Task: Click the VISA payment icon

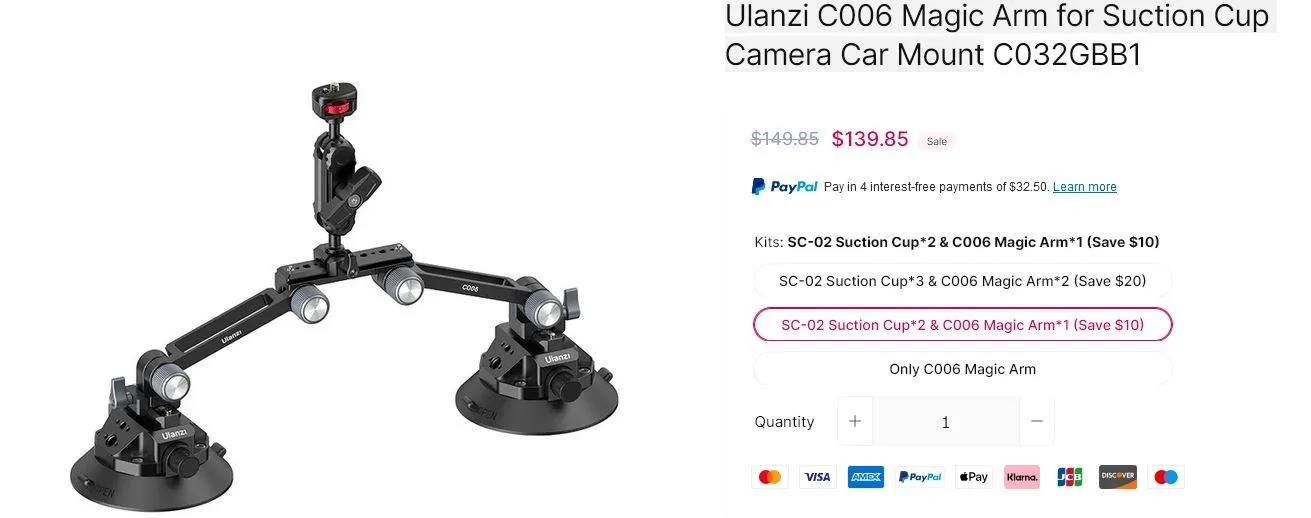Action: (x=818, y=477)
